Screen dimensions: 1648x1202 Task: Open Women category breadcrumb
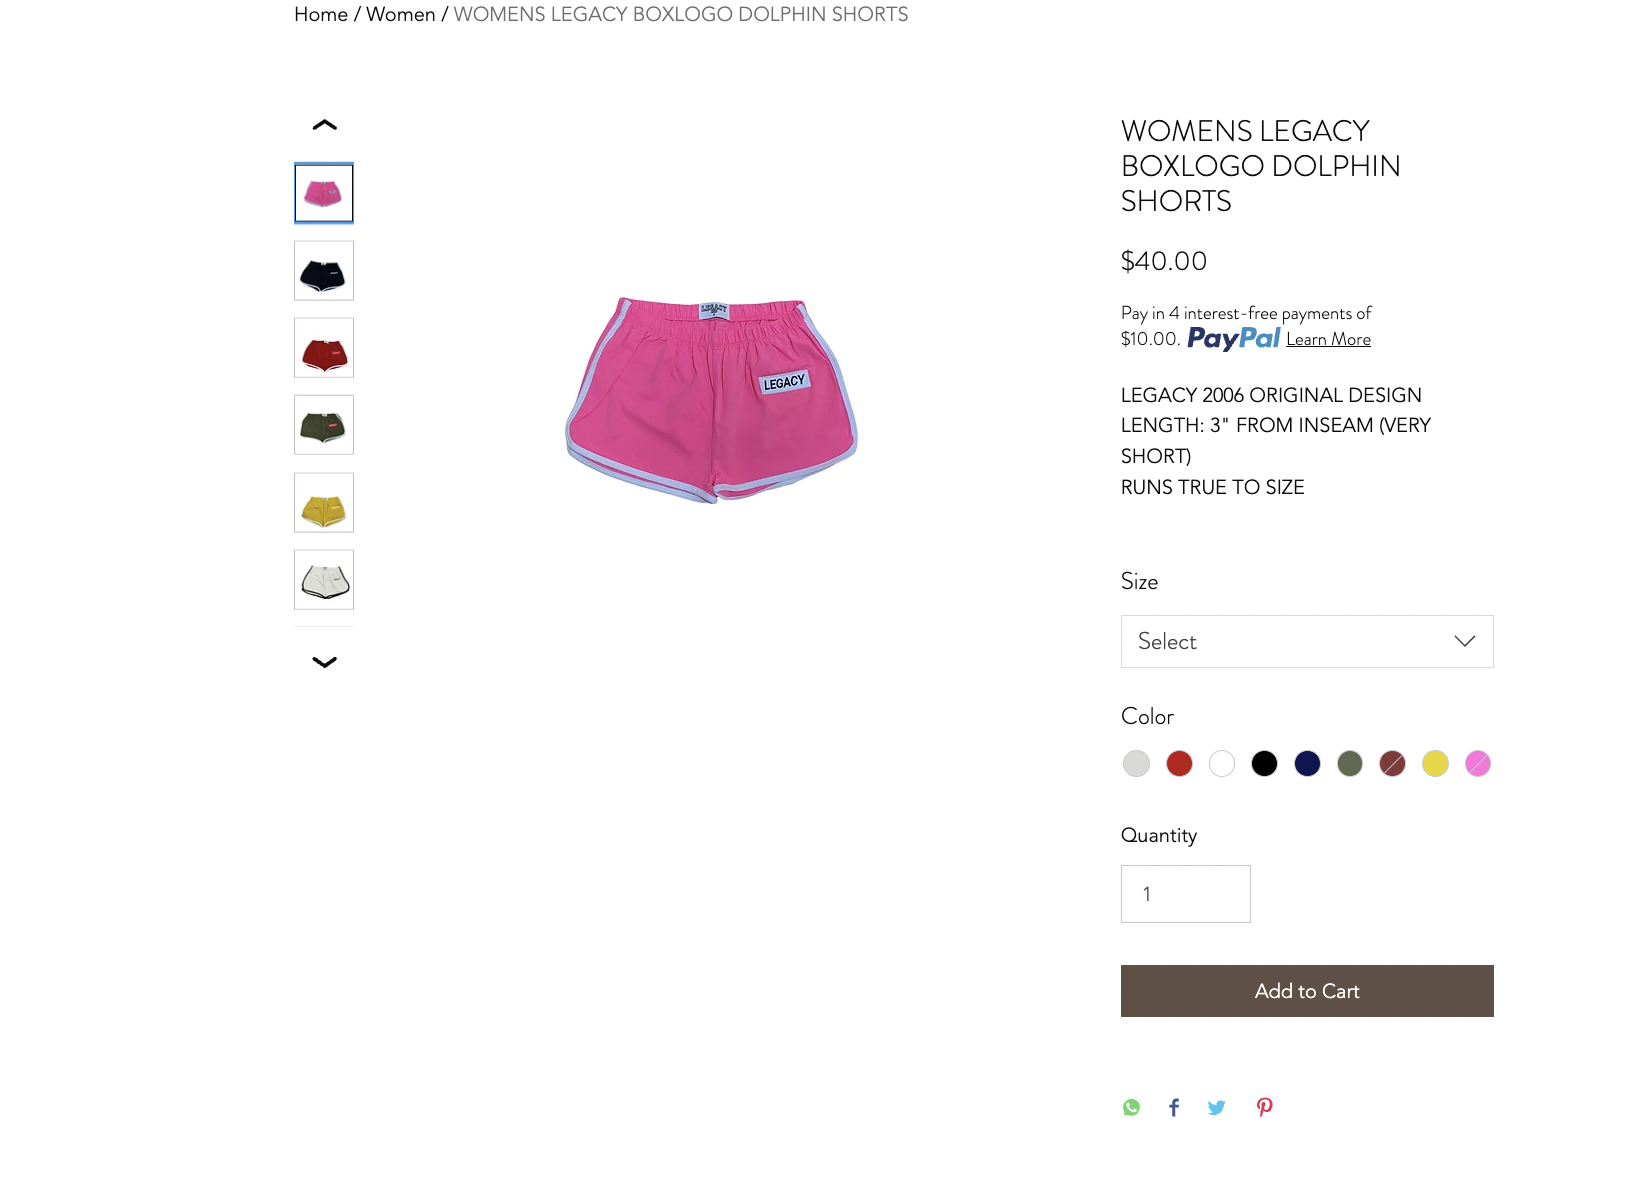click(400, 14)
